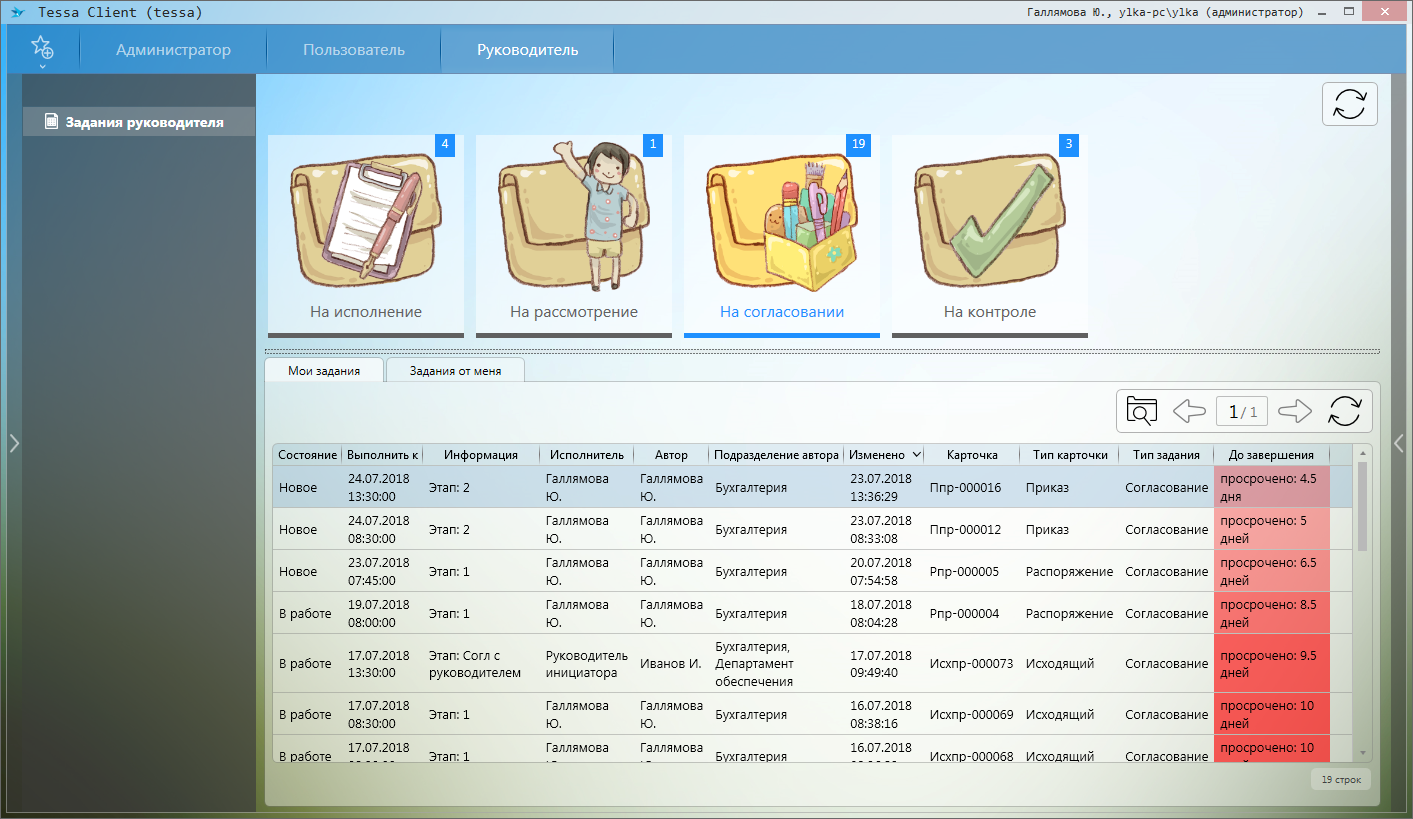Refresh the task table view
Screen dimensions: 1413x819
pos(1345,411)
